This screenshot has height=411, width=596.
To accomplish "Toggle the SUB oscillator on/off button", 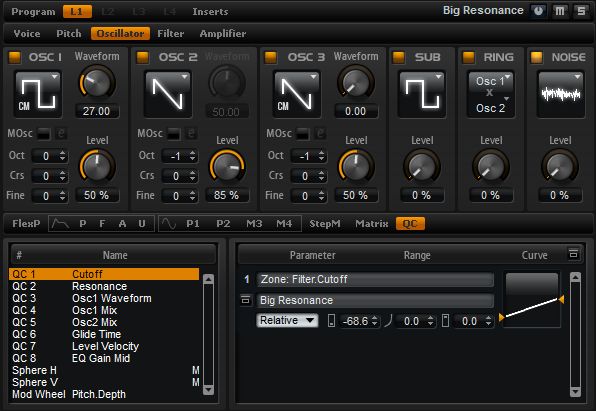I will 399,57.
